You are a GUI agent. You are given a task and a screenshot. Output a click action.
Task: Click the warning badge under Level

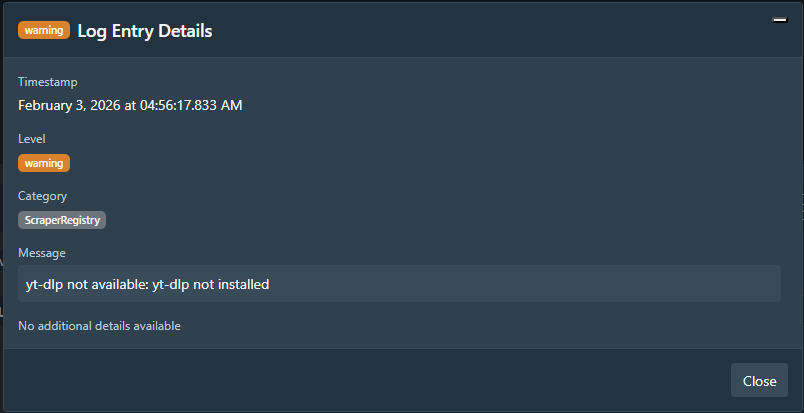[44, 162]
